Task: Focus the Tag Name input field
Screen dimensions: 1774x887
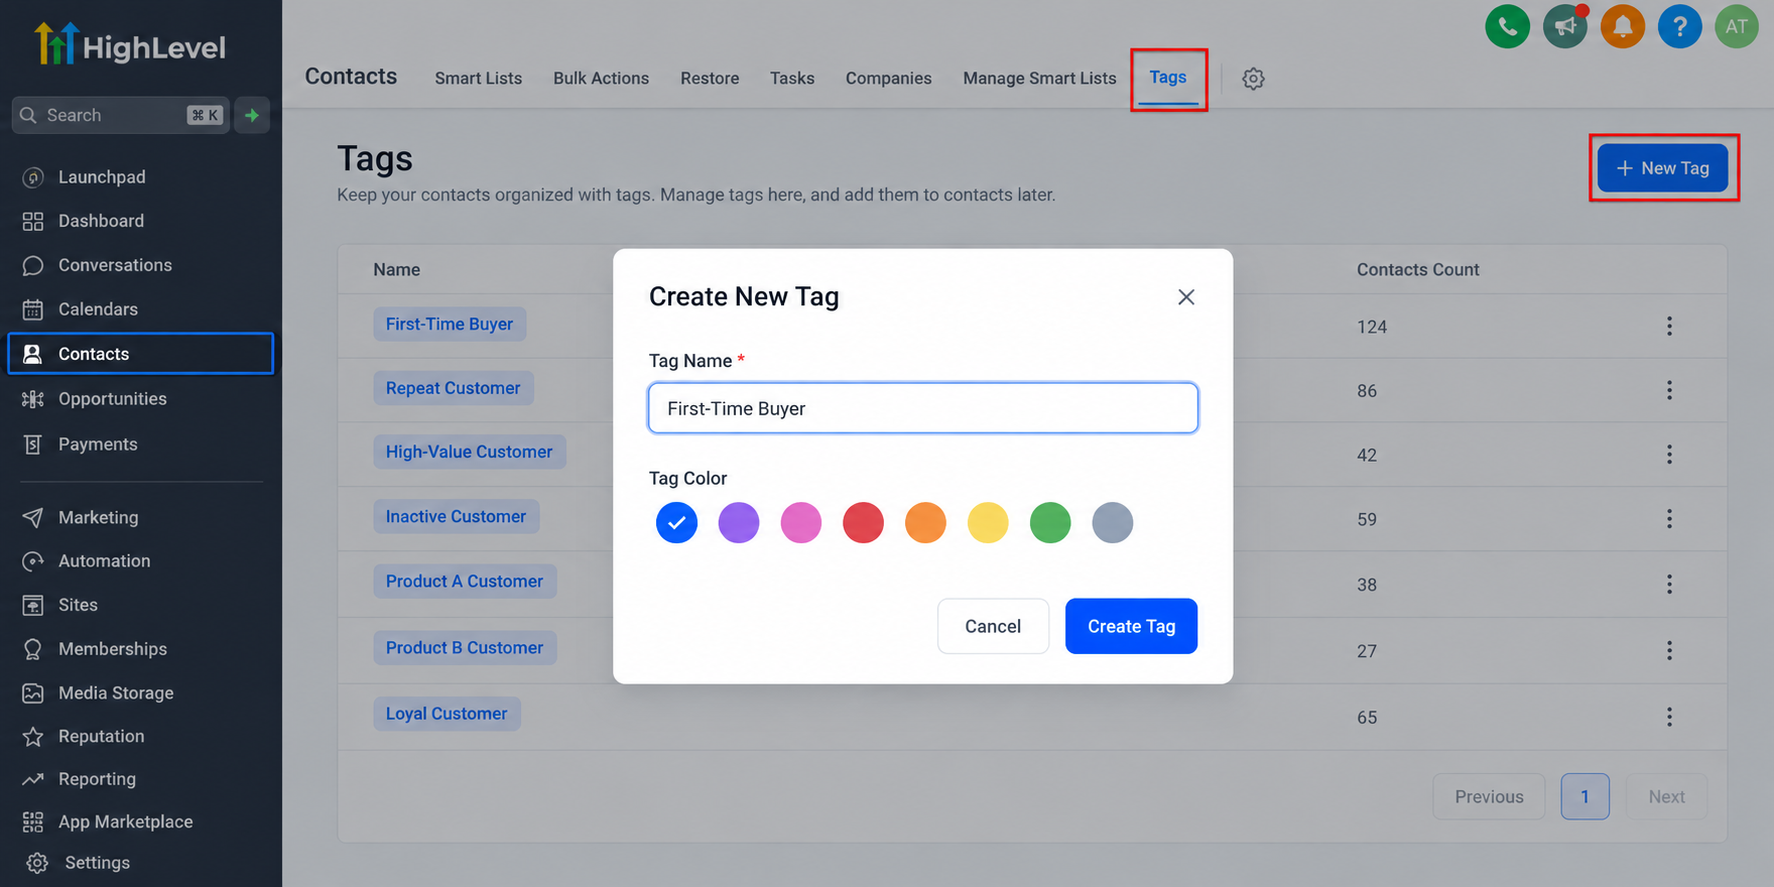Action: tap(923, 408)
